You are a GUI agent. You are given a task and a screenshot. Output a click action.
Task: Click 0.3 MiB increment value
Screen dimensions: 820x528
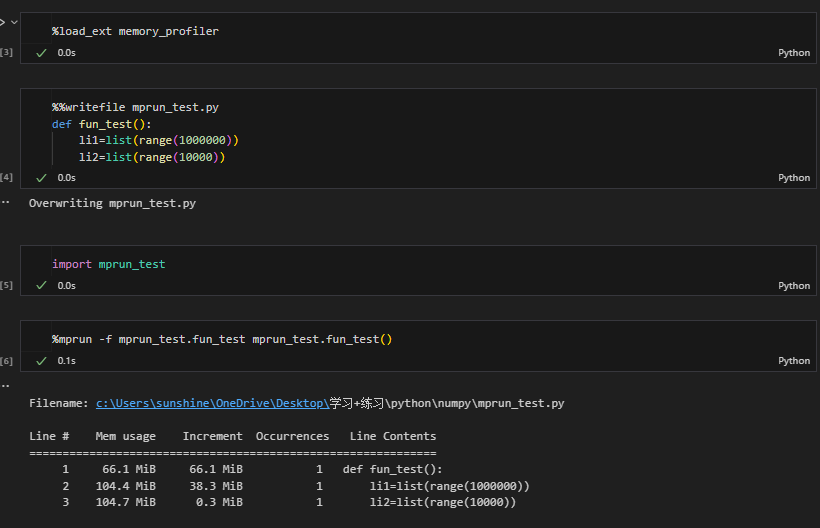click(219, 502)
